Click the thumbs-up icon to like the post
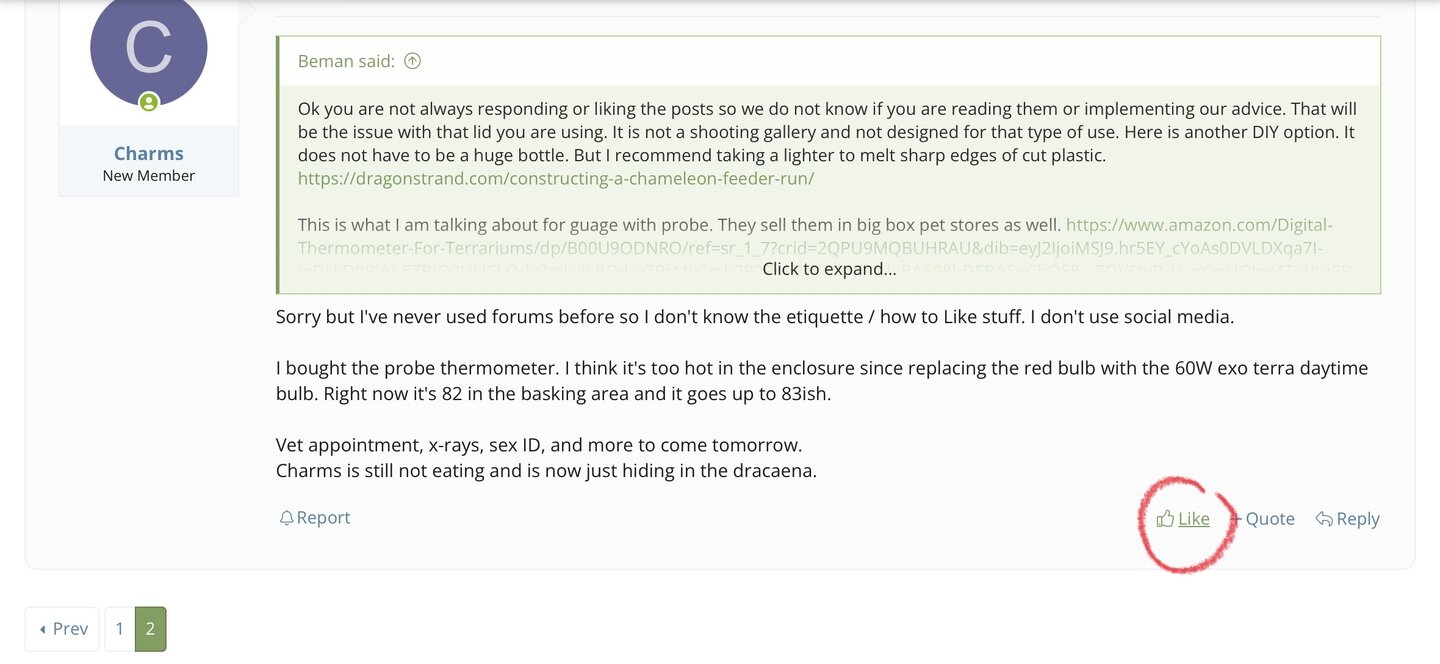Image resolution: width=1440 pixels, height=664 pixels. (x=1165, y=519)
